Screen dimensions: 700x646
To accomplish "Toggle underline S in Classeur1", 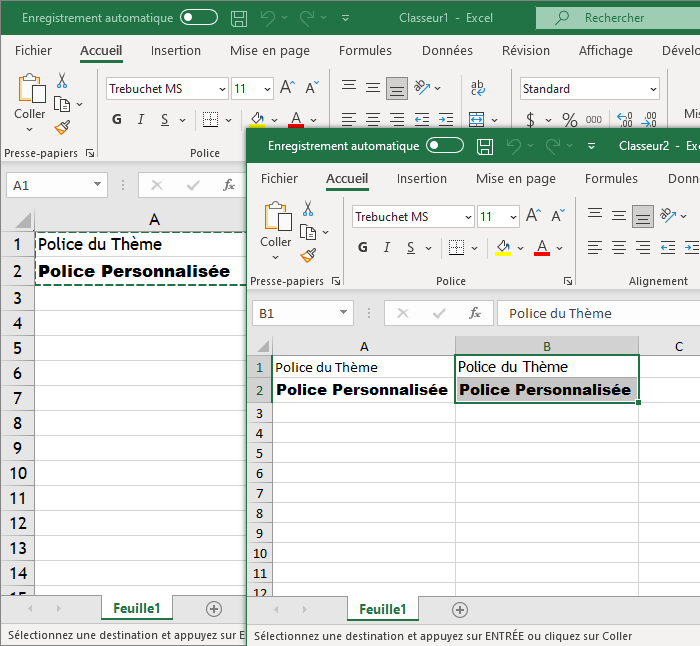I will (x=165, y=120).
